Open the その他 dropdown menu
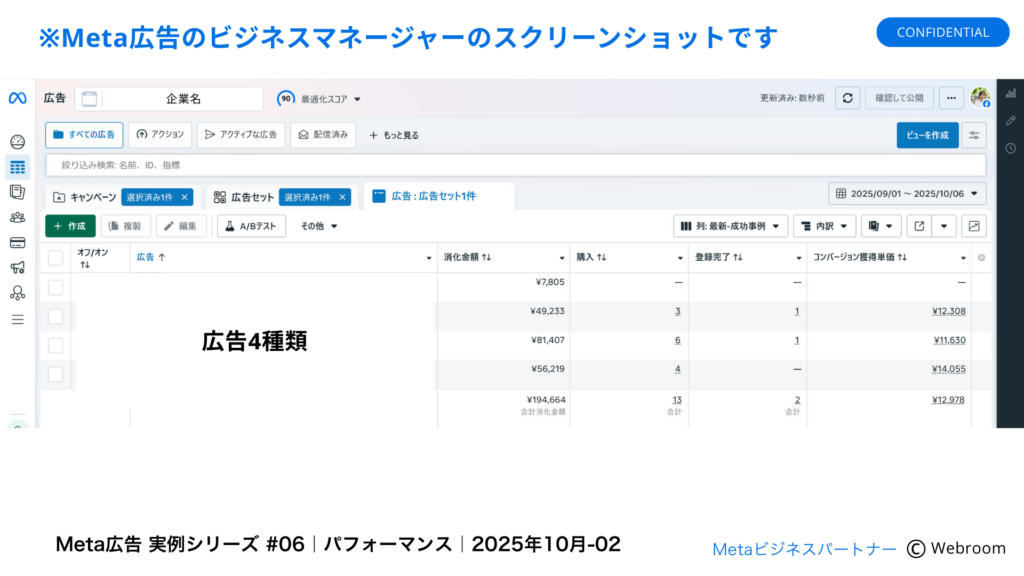Screen dimensions: 1024x576 coord(318,226)
